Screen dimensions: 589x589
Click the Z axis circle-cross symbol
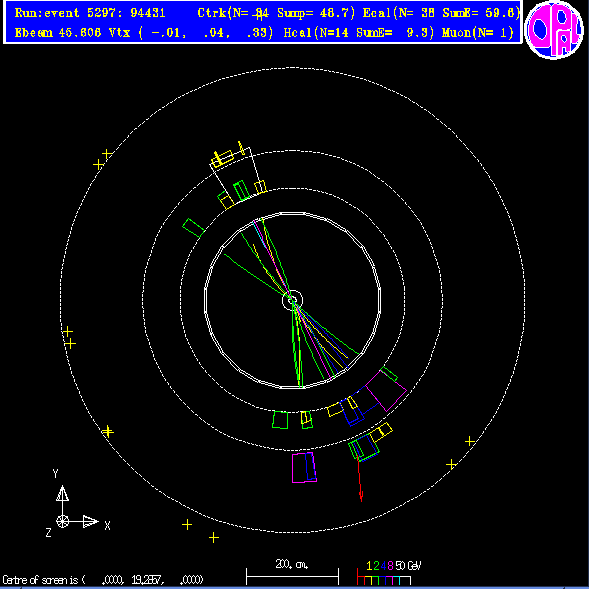[x=63, y=521]
